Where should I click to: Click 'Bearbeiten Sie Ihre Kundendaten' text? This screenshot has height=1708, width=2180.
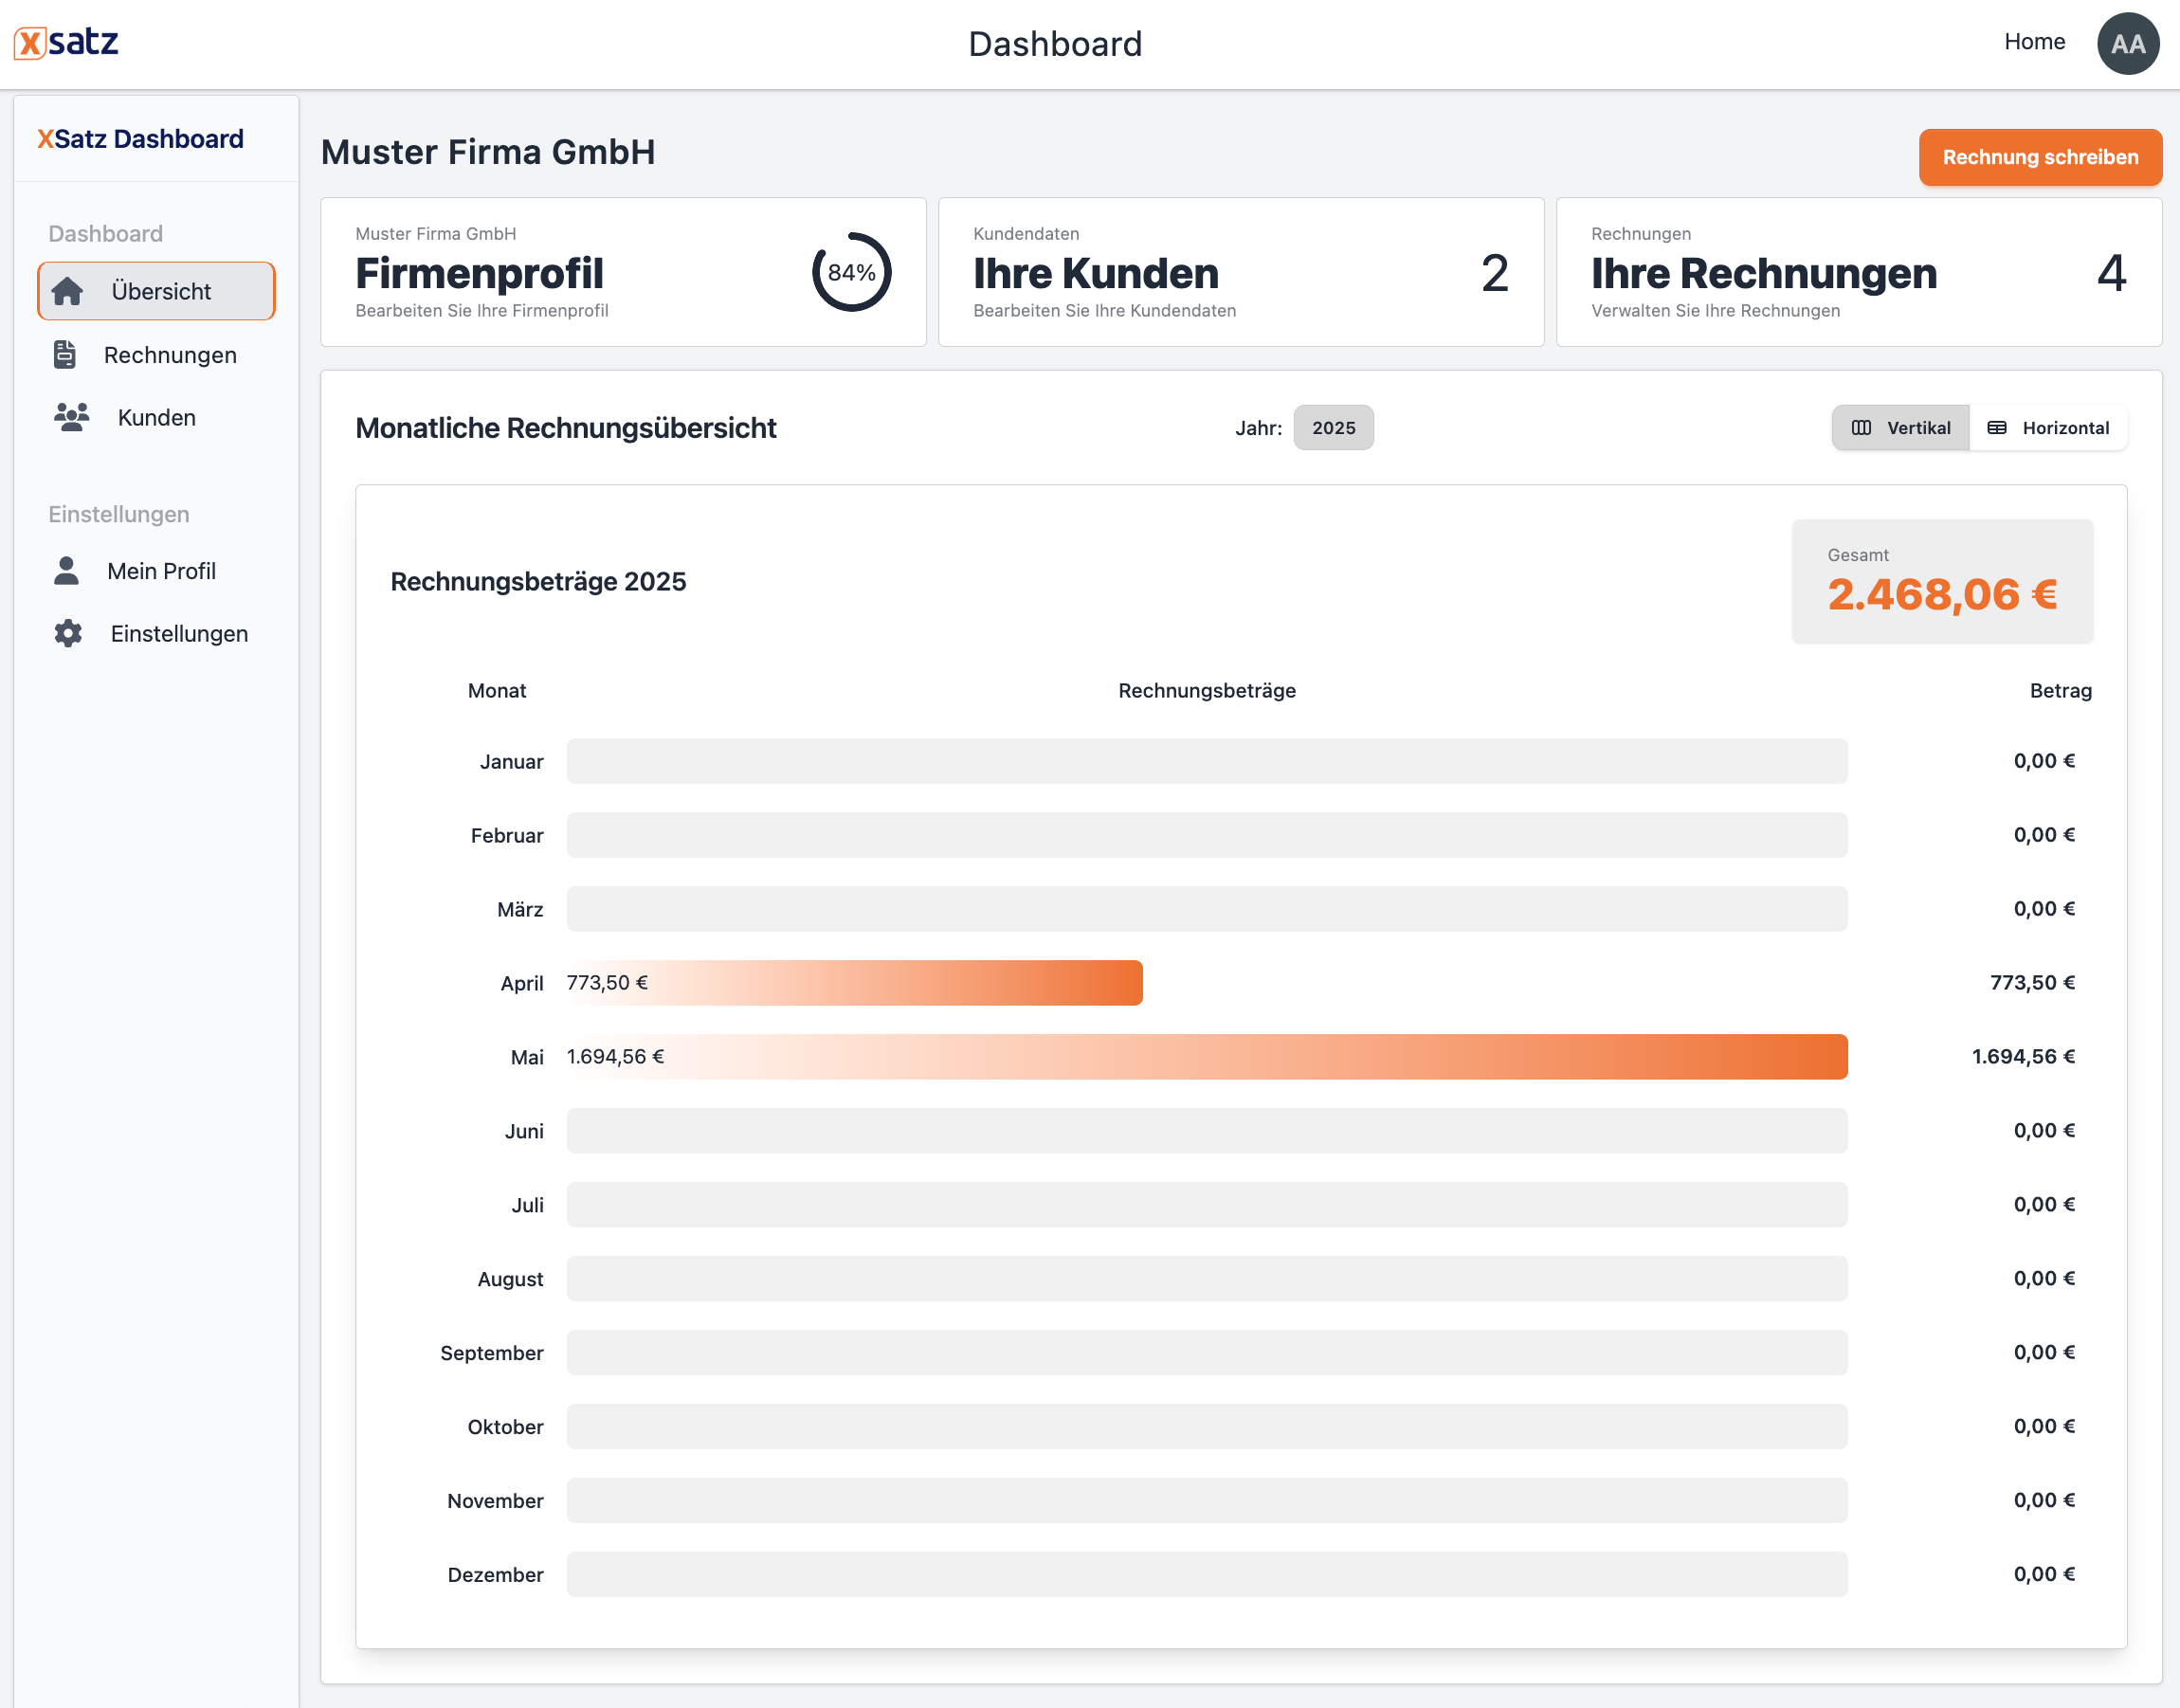(x=1104, y=311)
